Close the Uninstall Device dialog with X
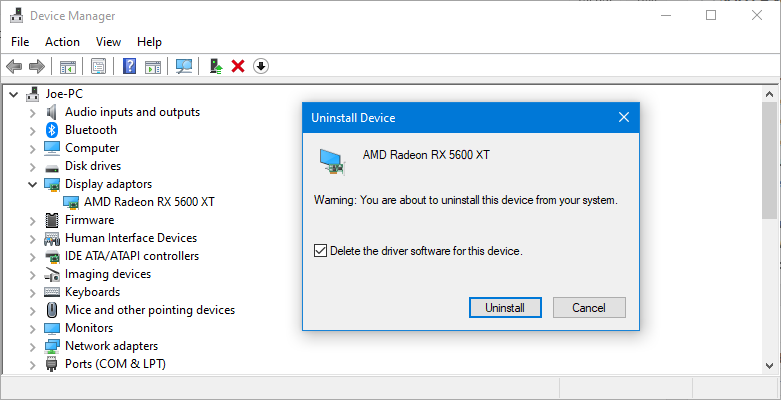 tap(624, 118)
